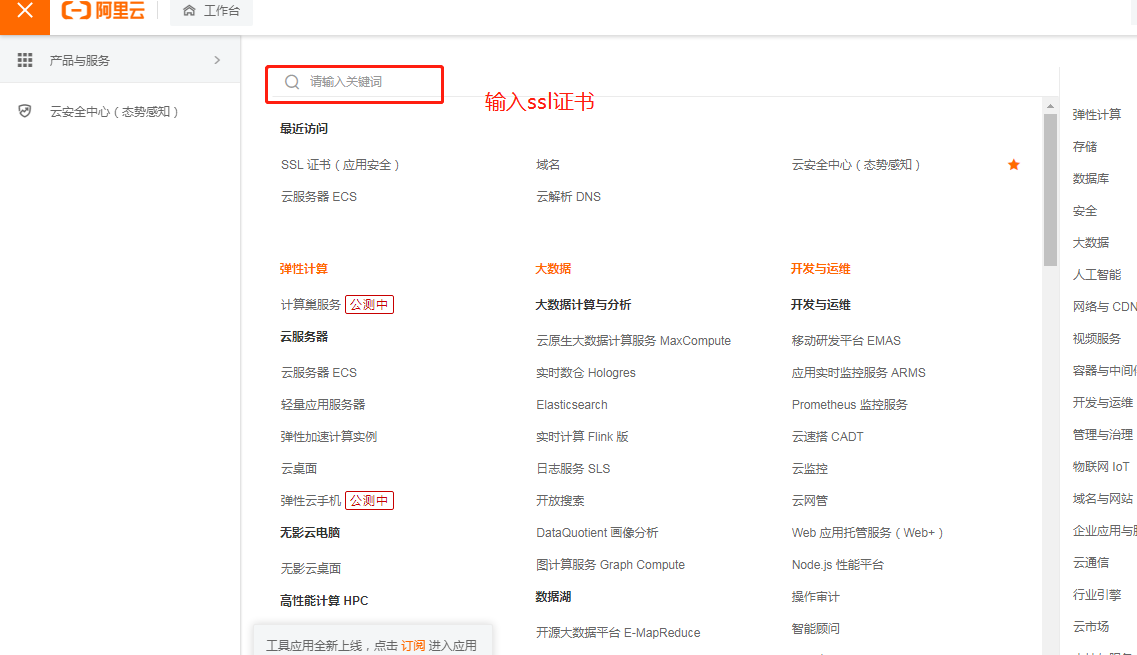
Task: Open 云速搭 CADT
Action: (x=827, y=437)
